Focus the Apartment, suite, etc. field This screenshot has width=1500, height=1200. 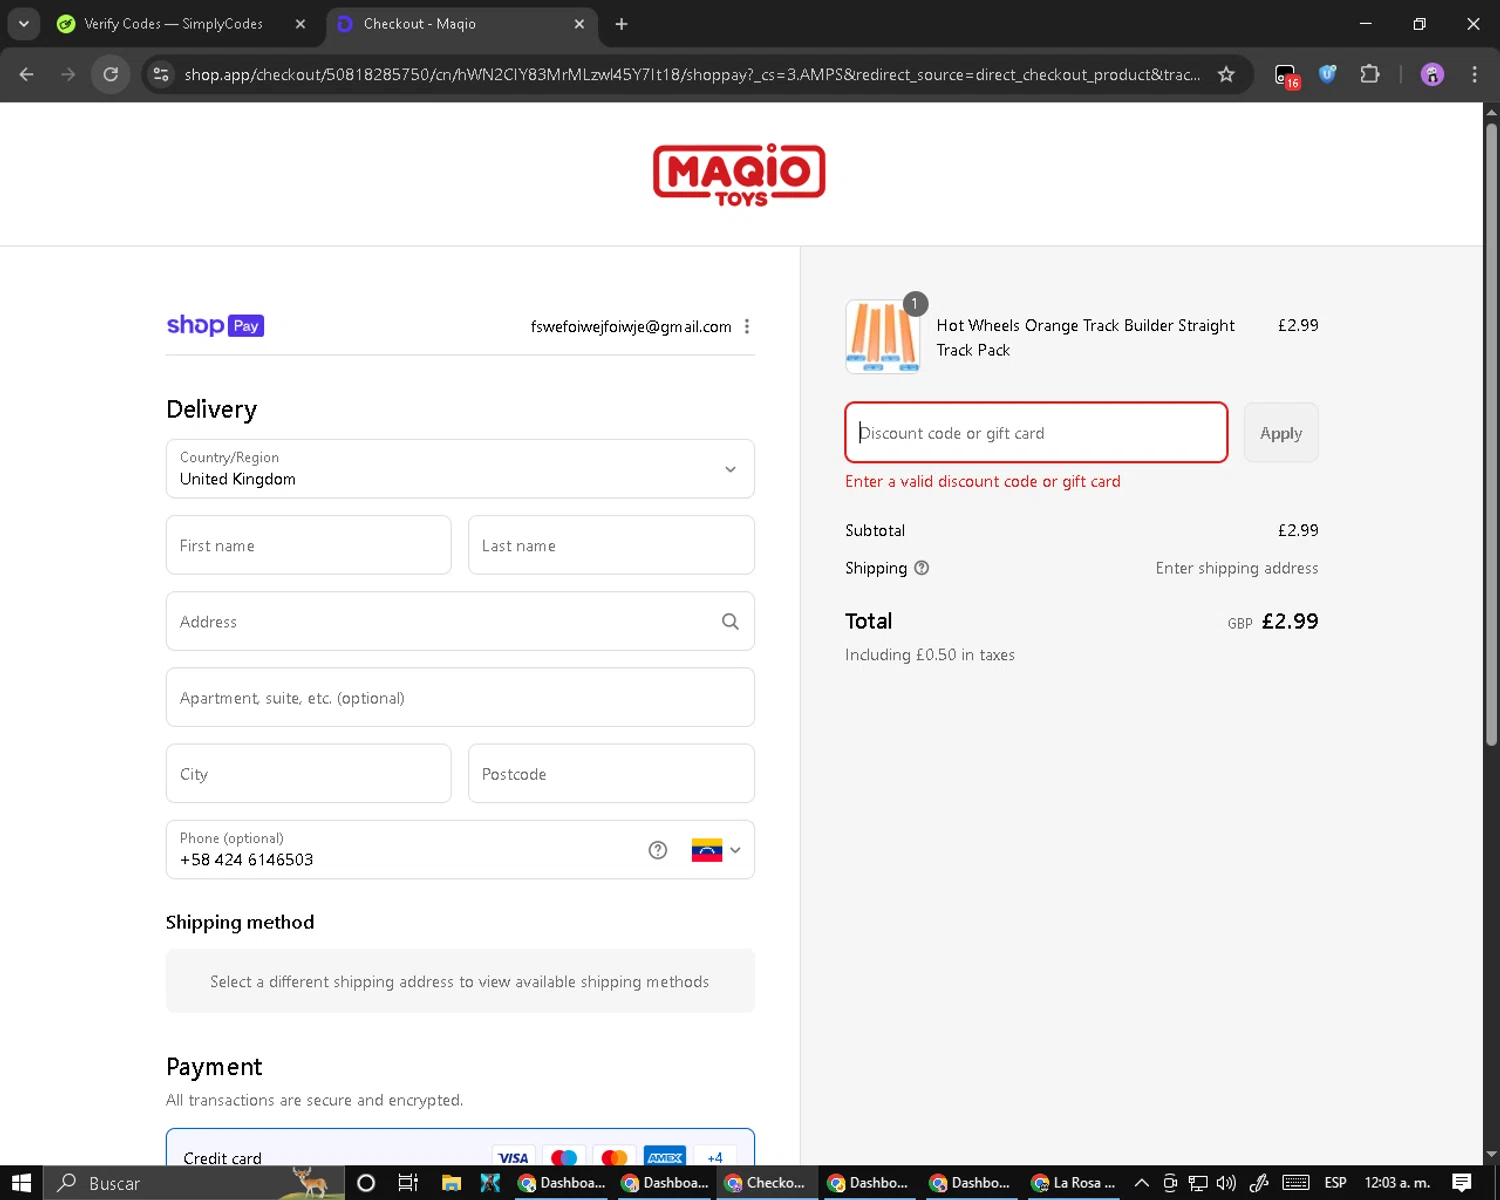coord(460,697)
